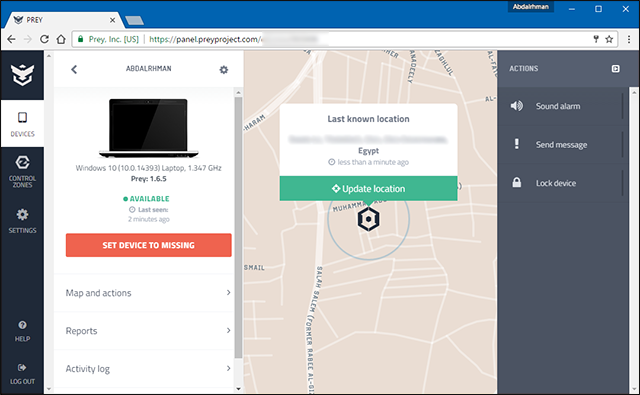The height and width of the screenshot is (395, 640).
Task: Minimize the browser window
Action: coord(572,9)
